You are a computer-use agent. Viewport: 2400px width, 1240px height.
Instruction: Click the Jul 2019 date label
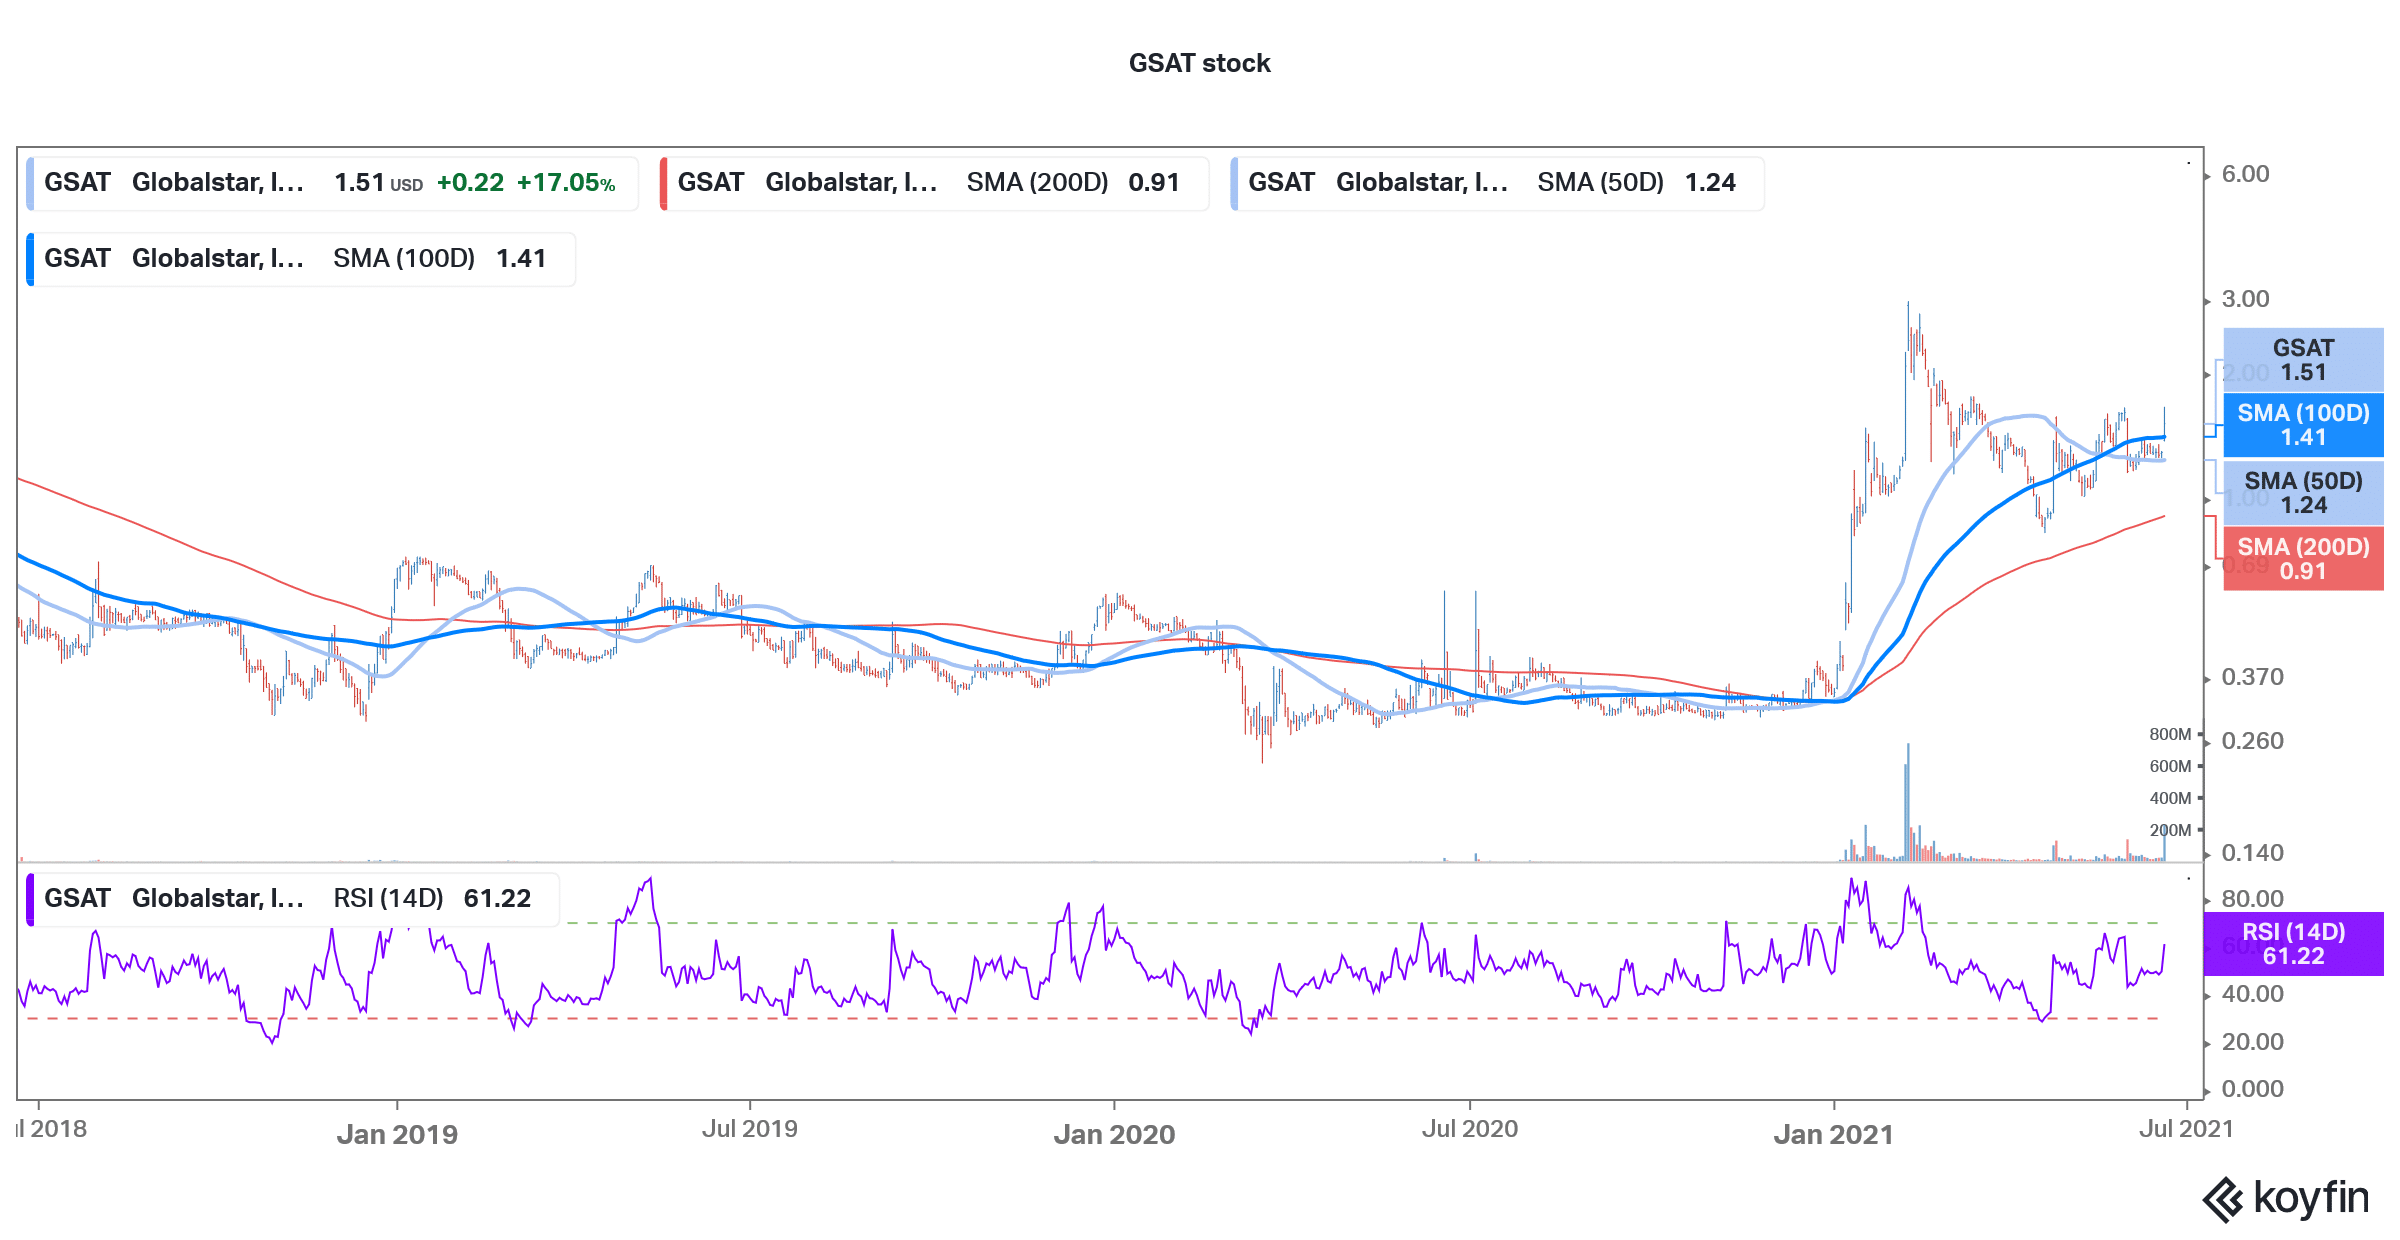point(750,1129)
